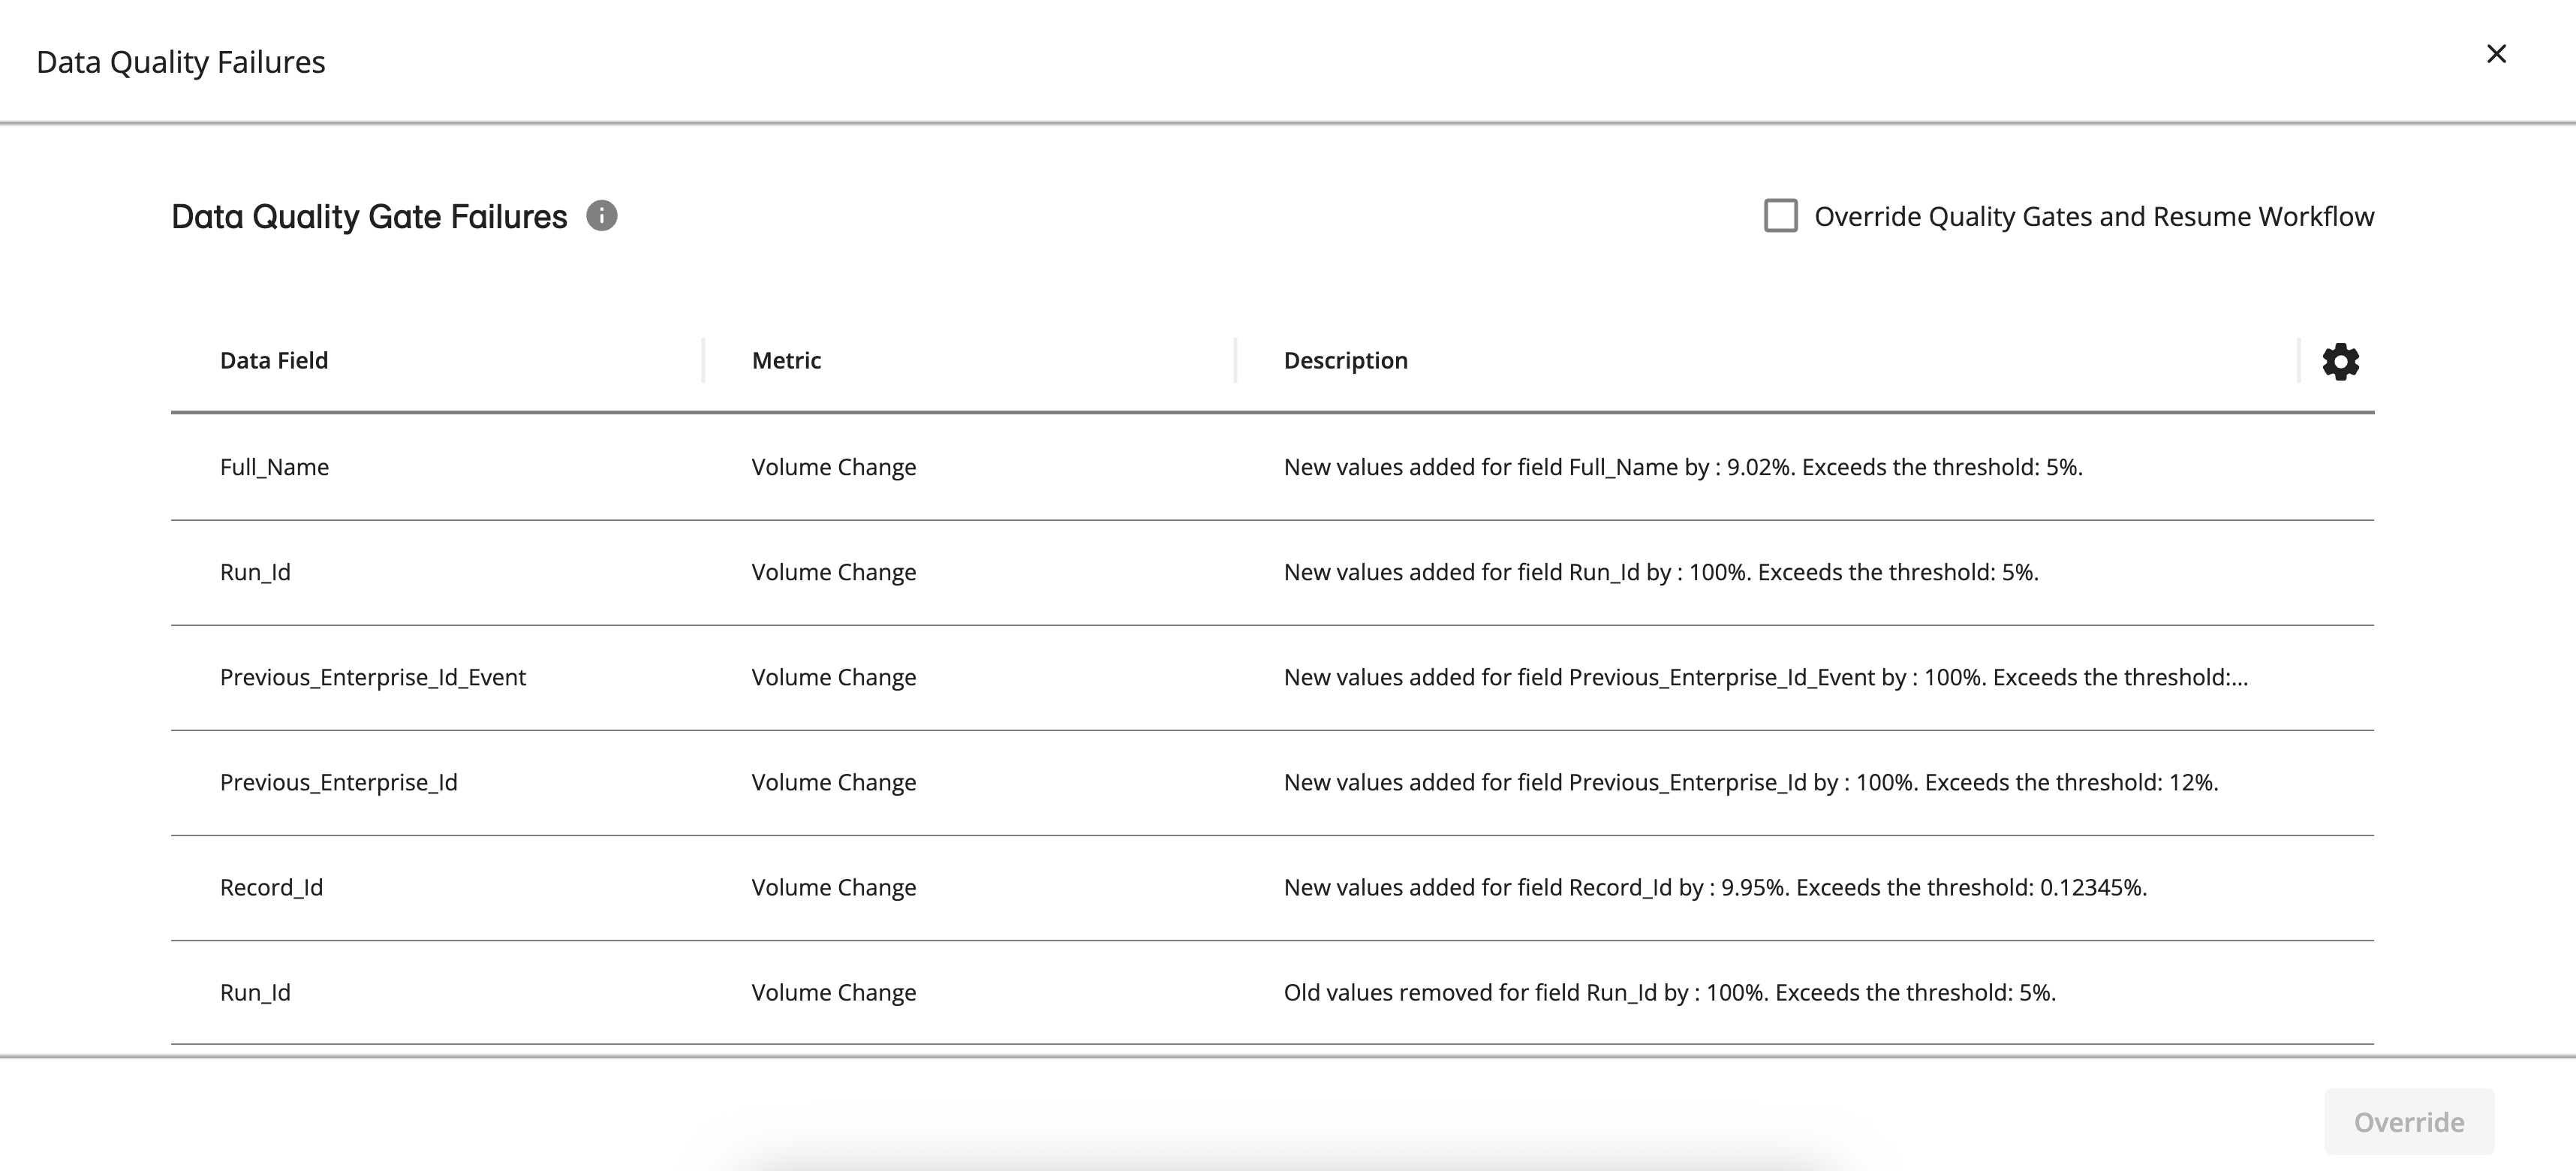The image size is (2576, 1171).
Task: Click Full_Name description with 9.02% value
Action: [1683, 467]
